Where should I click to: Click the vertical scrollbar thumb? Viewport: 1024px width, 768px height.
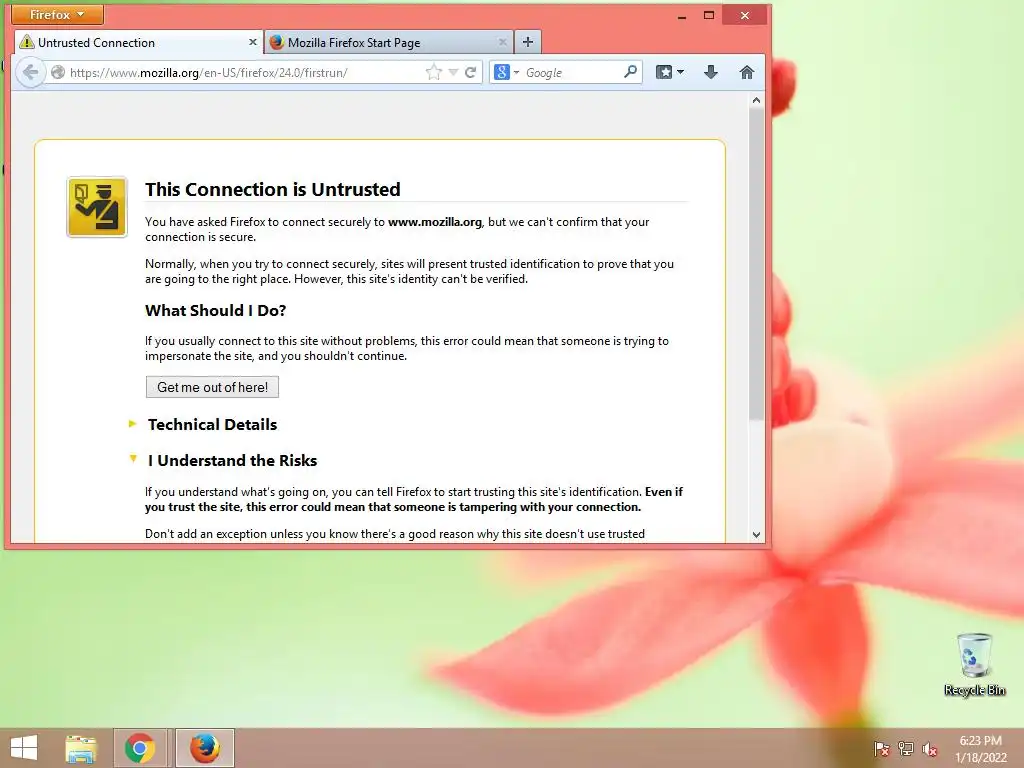click(756, 264)
